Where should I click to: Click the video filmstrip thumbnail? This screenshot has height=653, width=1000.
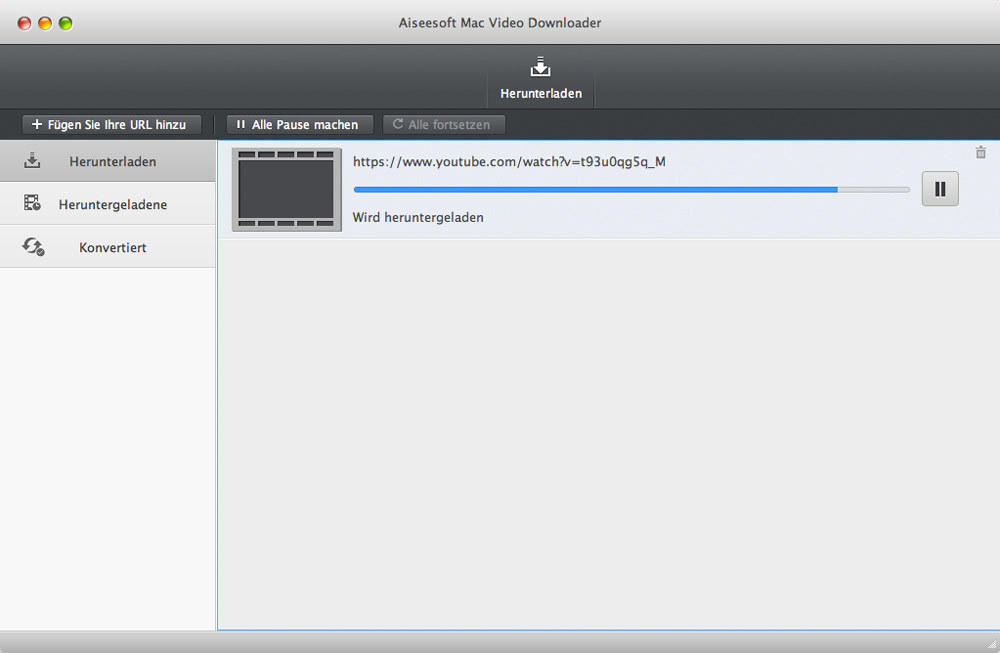(x=287, y=189)
